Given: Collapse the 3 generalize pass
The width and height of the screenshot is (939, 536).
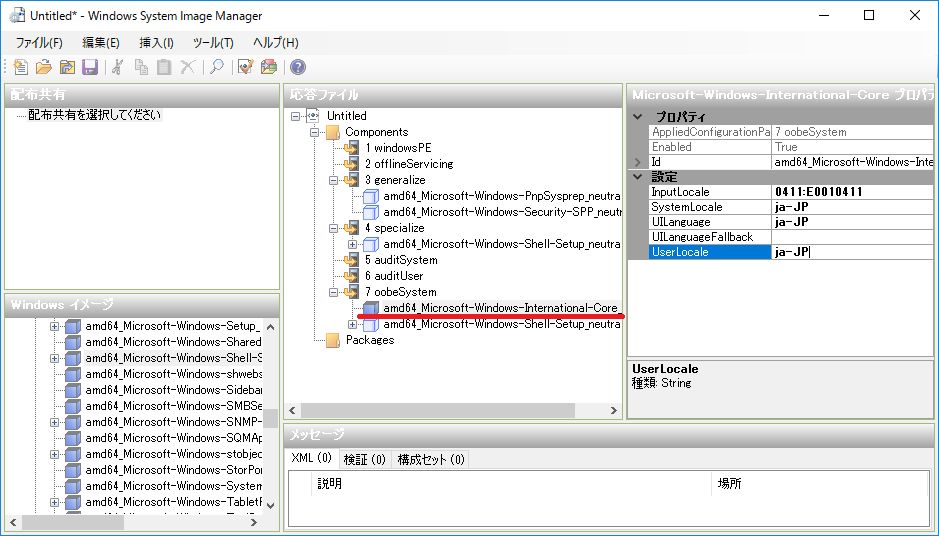Looking at the screenshot, I should pos(333,180).
